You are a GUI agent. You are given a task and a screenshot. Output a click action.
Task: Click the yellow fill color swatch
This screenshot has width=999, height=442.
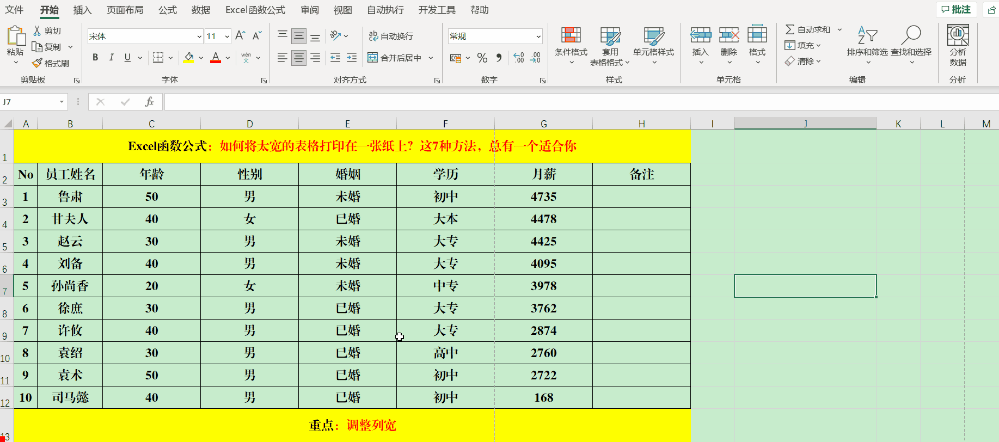click(188, 57)
